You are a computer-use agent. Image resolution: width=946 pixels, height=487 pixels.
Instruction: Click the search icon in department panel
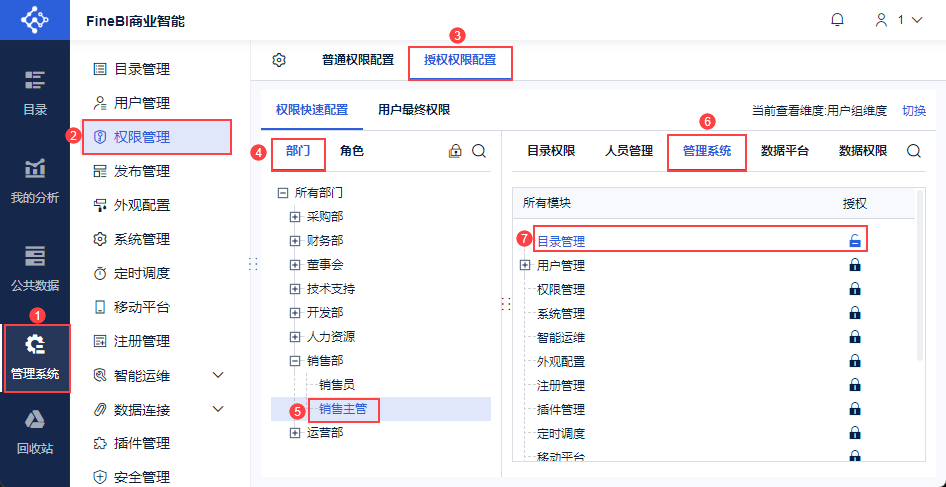click(x=479, y=151)
